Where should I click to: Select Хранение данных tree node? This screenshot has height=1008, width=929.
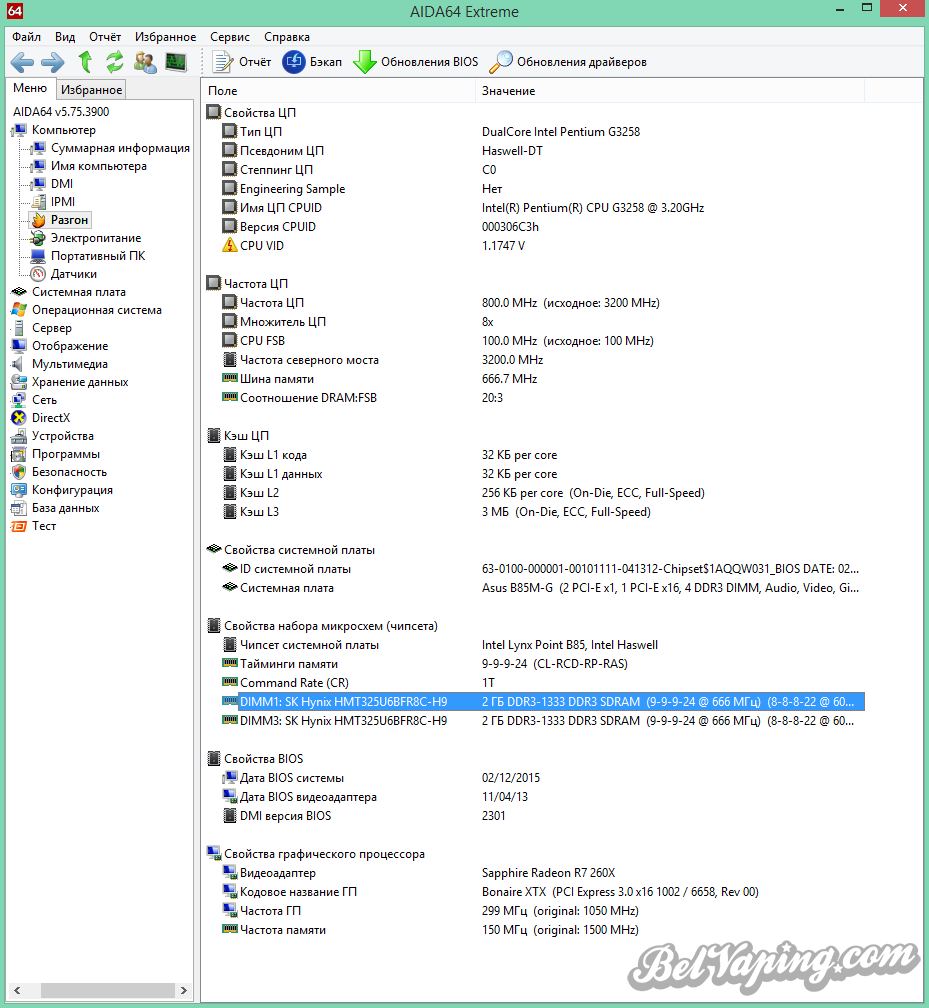pyautogui.click(x=80, y=382)
